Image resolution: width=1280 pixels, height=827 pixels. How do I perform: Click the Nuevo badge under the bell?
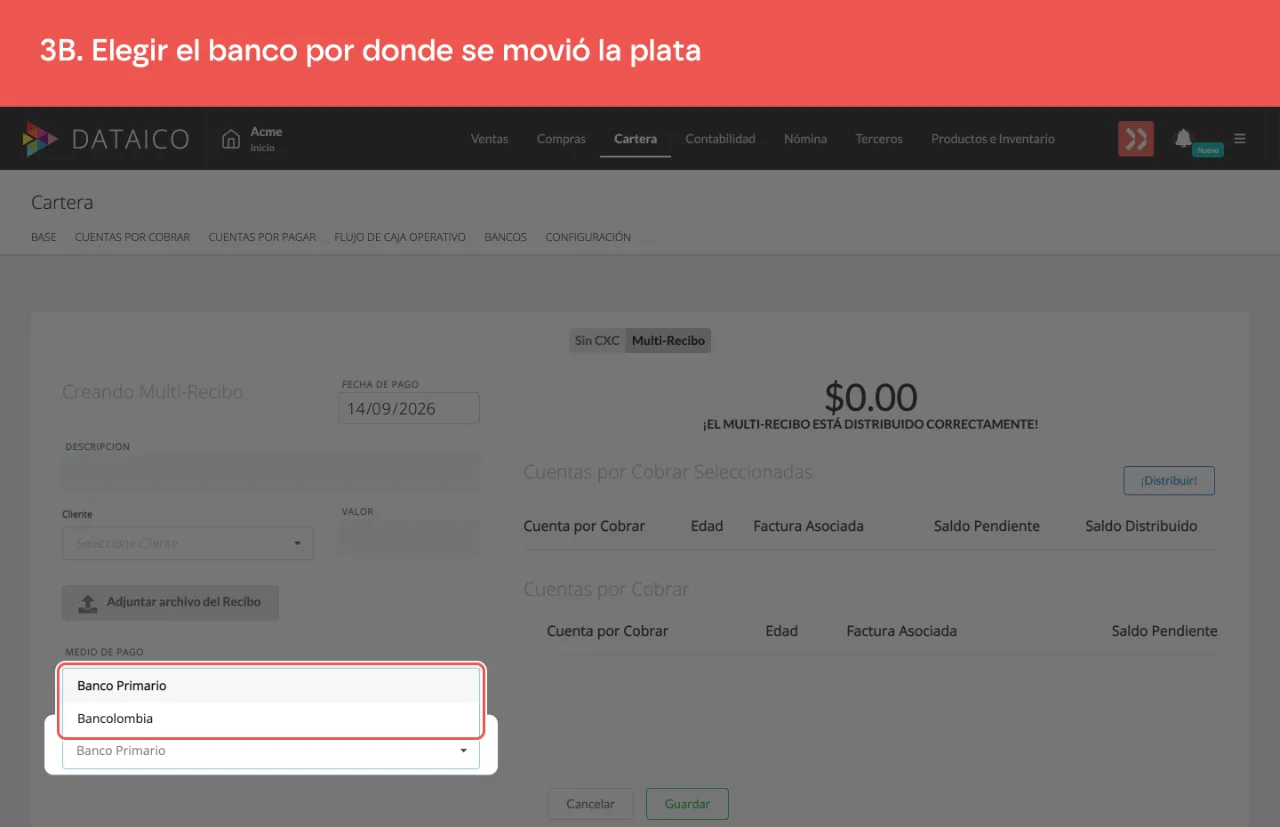pyautogui.click(x=1208, y=150)
